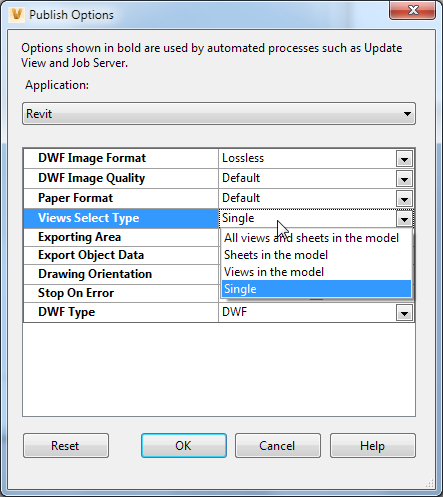The image size is (443, 497).
Task: Click the Vault icon in title bar
Action: [x=17, y=15]
